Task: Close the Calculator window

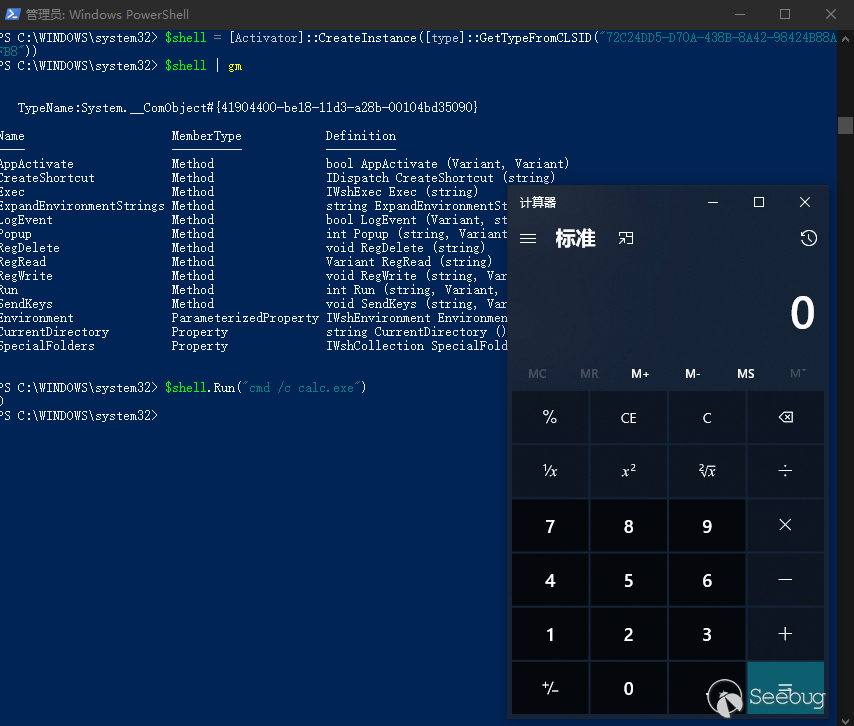Action: pyautogui.click(x=805, y=202)
